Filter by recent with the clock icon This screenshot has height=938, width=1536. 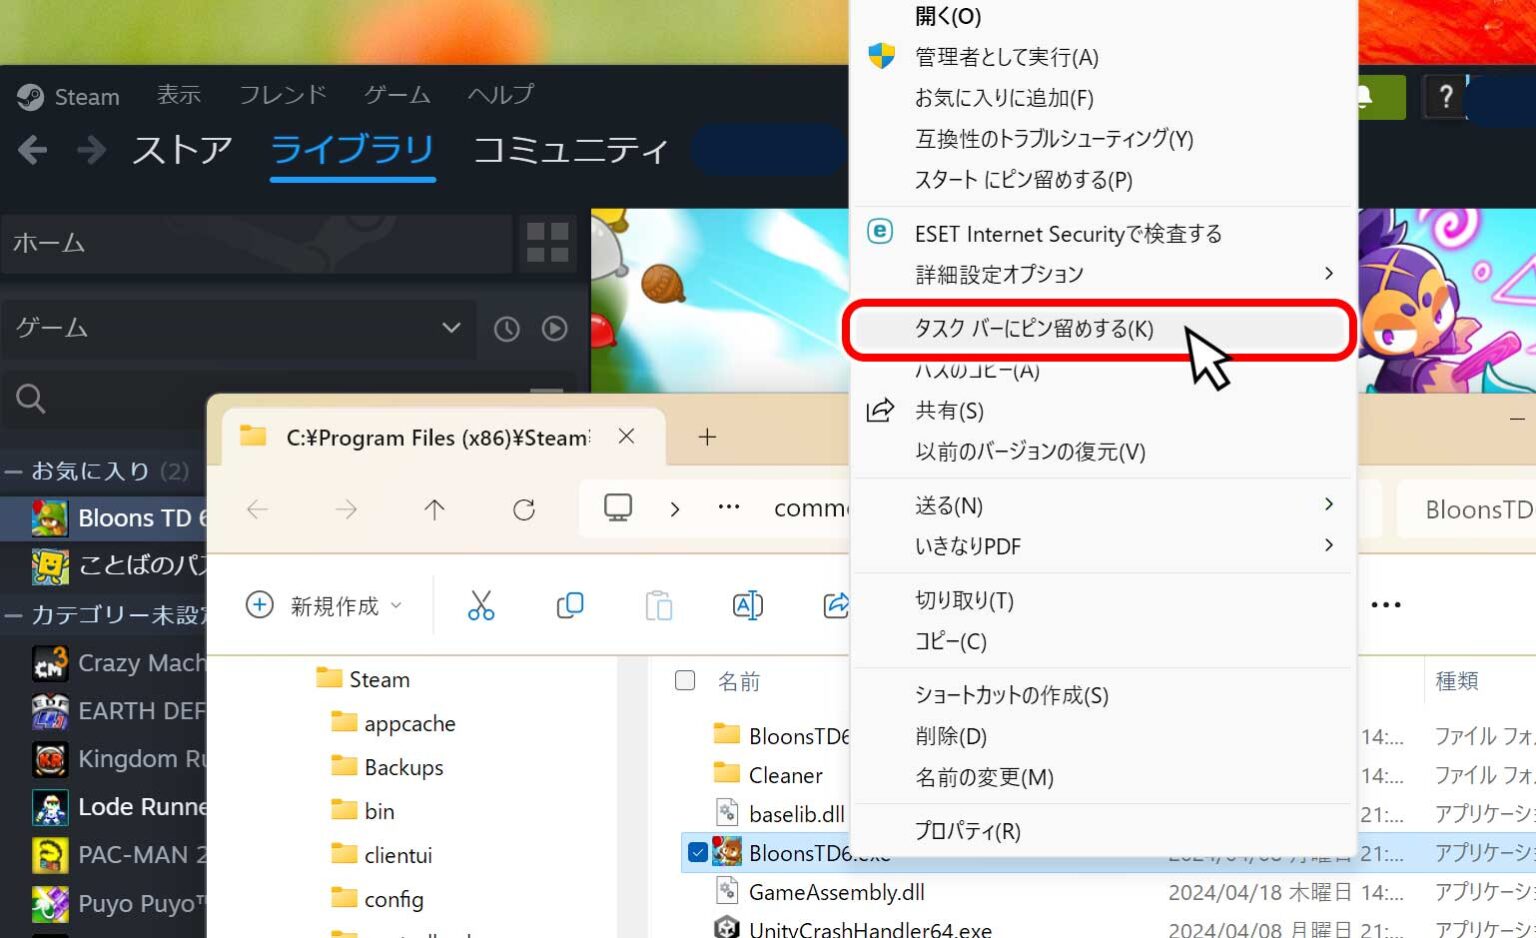507,328
